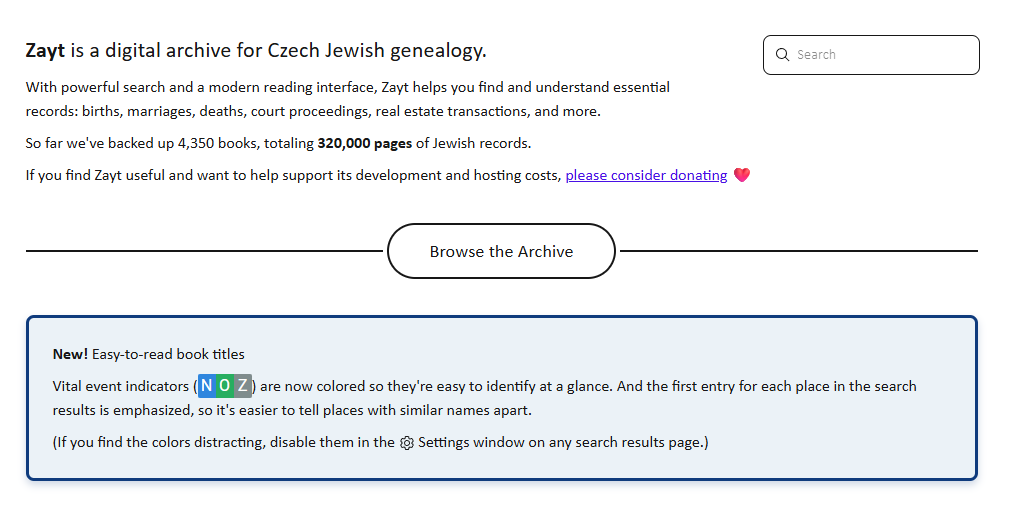The height and width of the screenshot is (511, 1025).
Task: Click the powerful search and modern reading sentence
Action: click(x=348, y=99)
